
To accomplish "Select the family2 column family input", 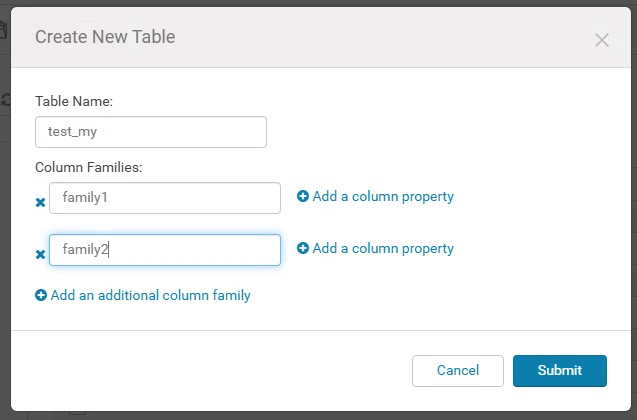I will (x=165, y=250).
